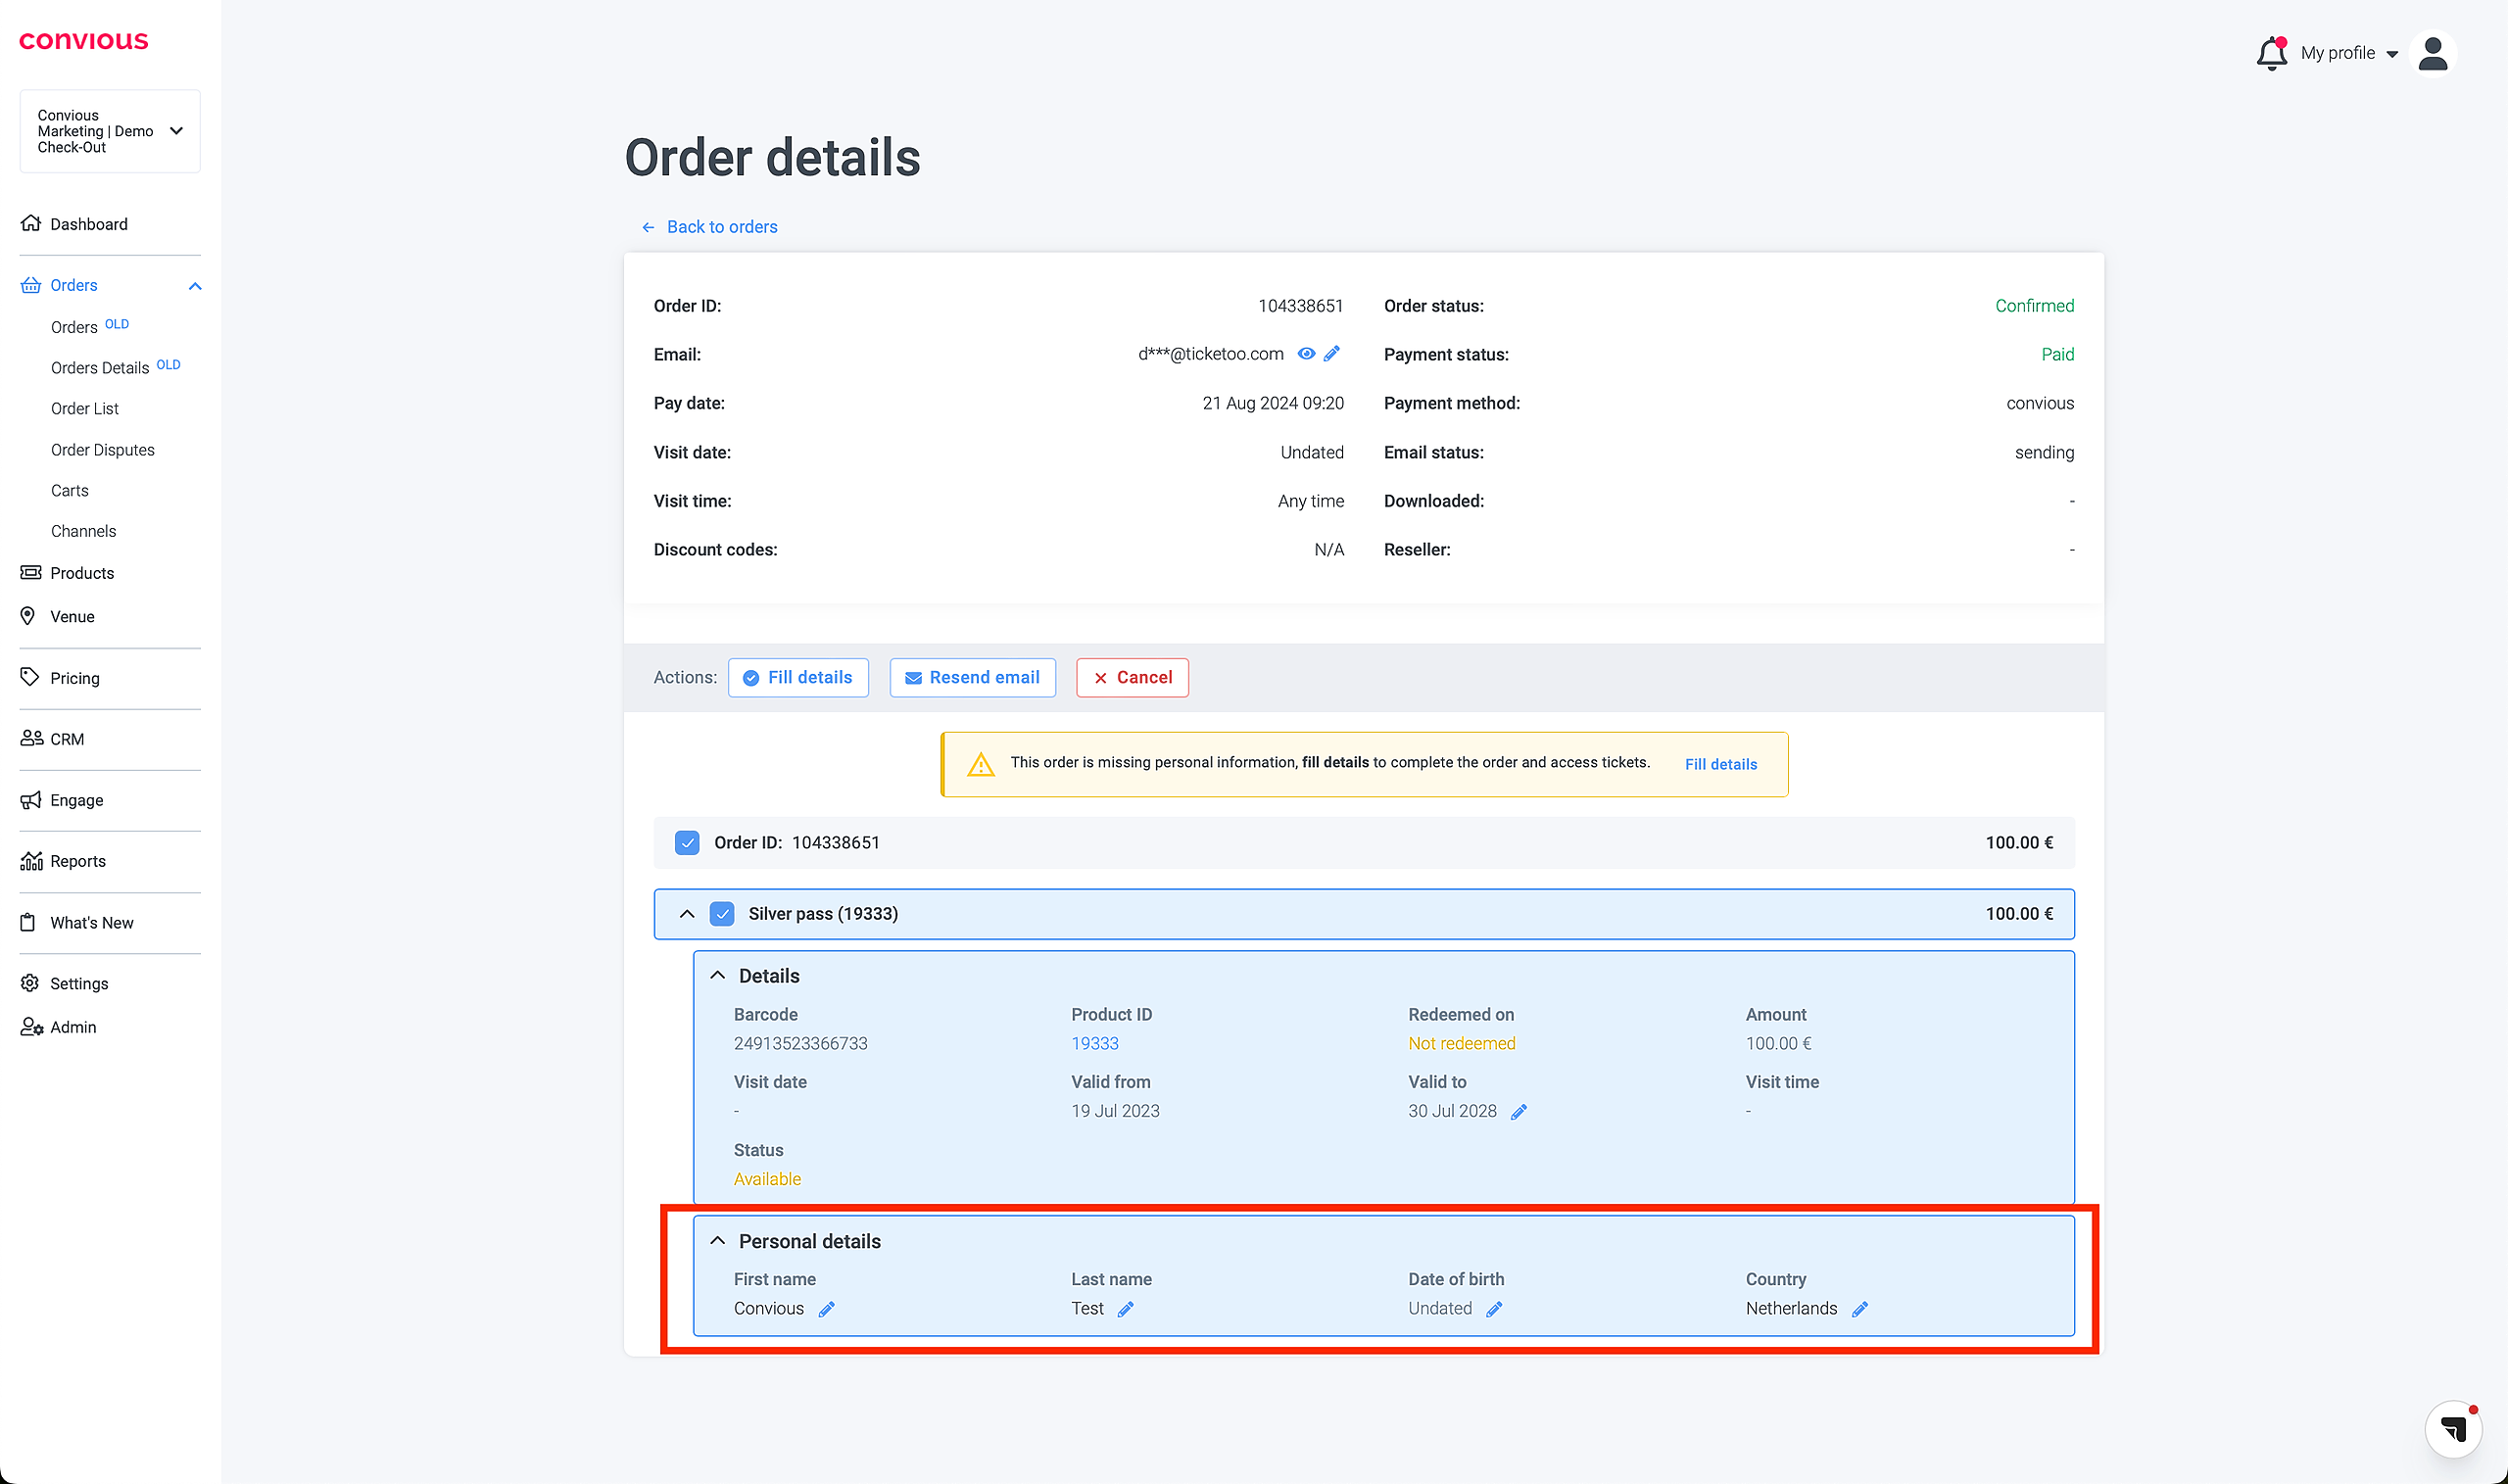Collapse the Personal details section
Viewport: 2508px width, 1484px height.
[717, 1241]
